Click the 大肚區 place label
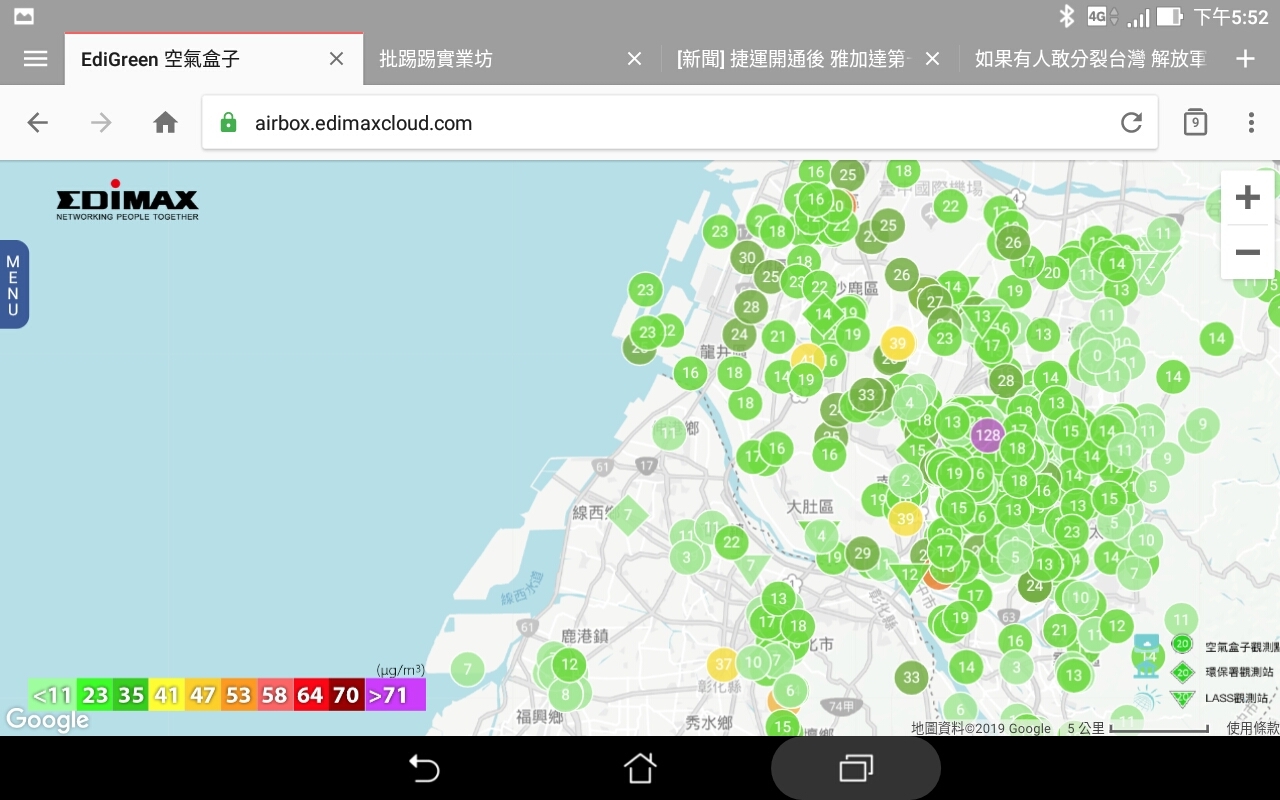Image resolution: width=1280 pixels, height=800 pixels. click(810, 507)
